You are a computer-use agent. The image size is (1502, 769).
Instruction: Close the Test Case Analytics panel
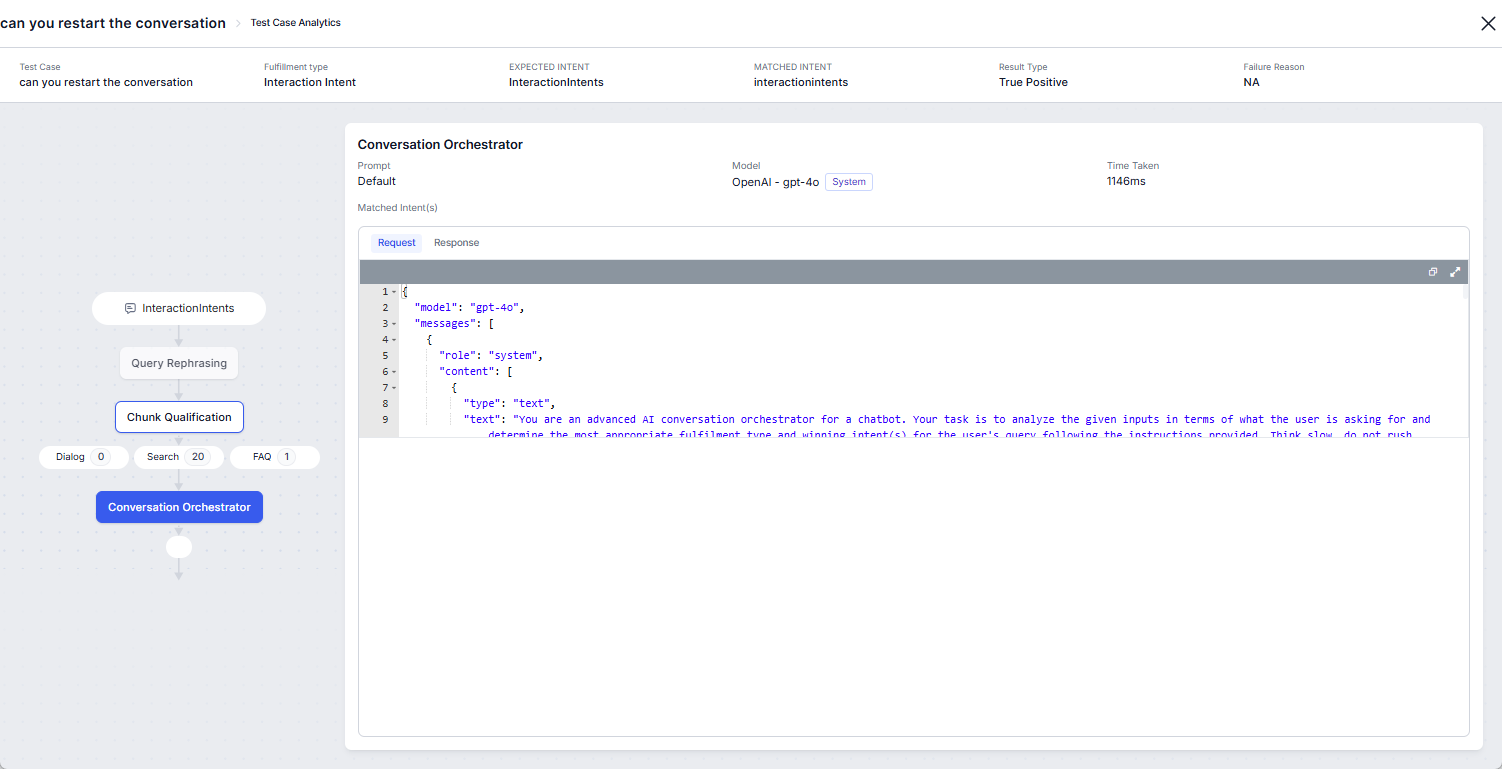tap(1488, 24)
